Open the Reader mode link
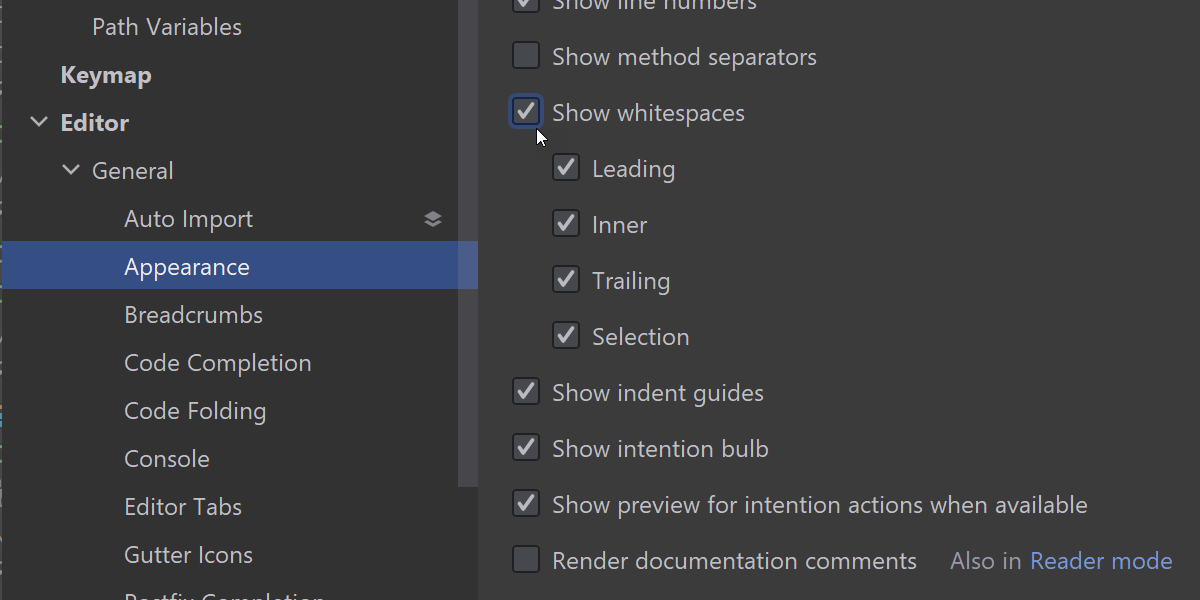 (x=1100, y=561)
